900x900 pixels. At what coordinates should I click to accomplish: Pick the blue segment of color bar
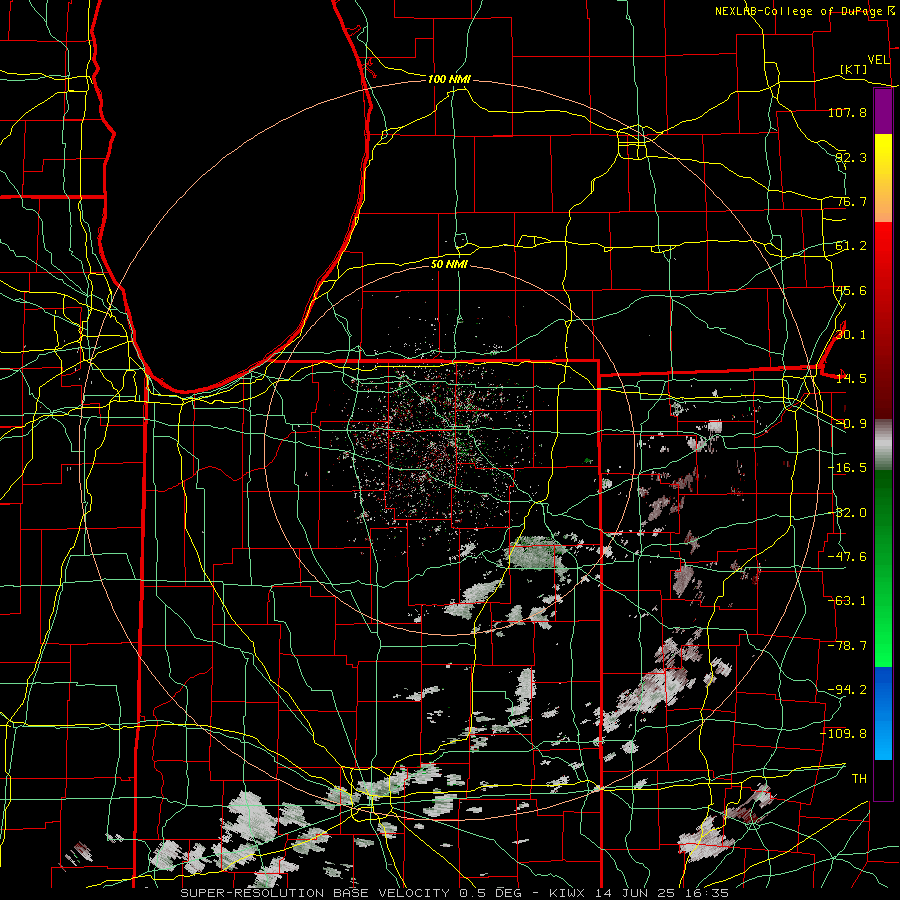pyautogui.click(x=883, y=713)
